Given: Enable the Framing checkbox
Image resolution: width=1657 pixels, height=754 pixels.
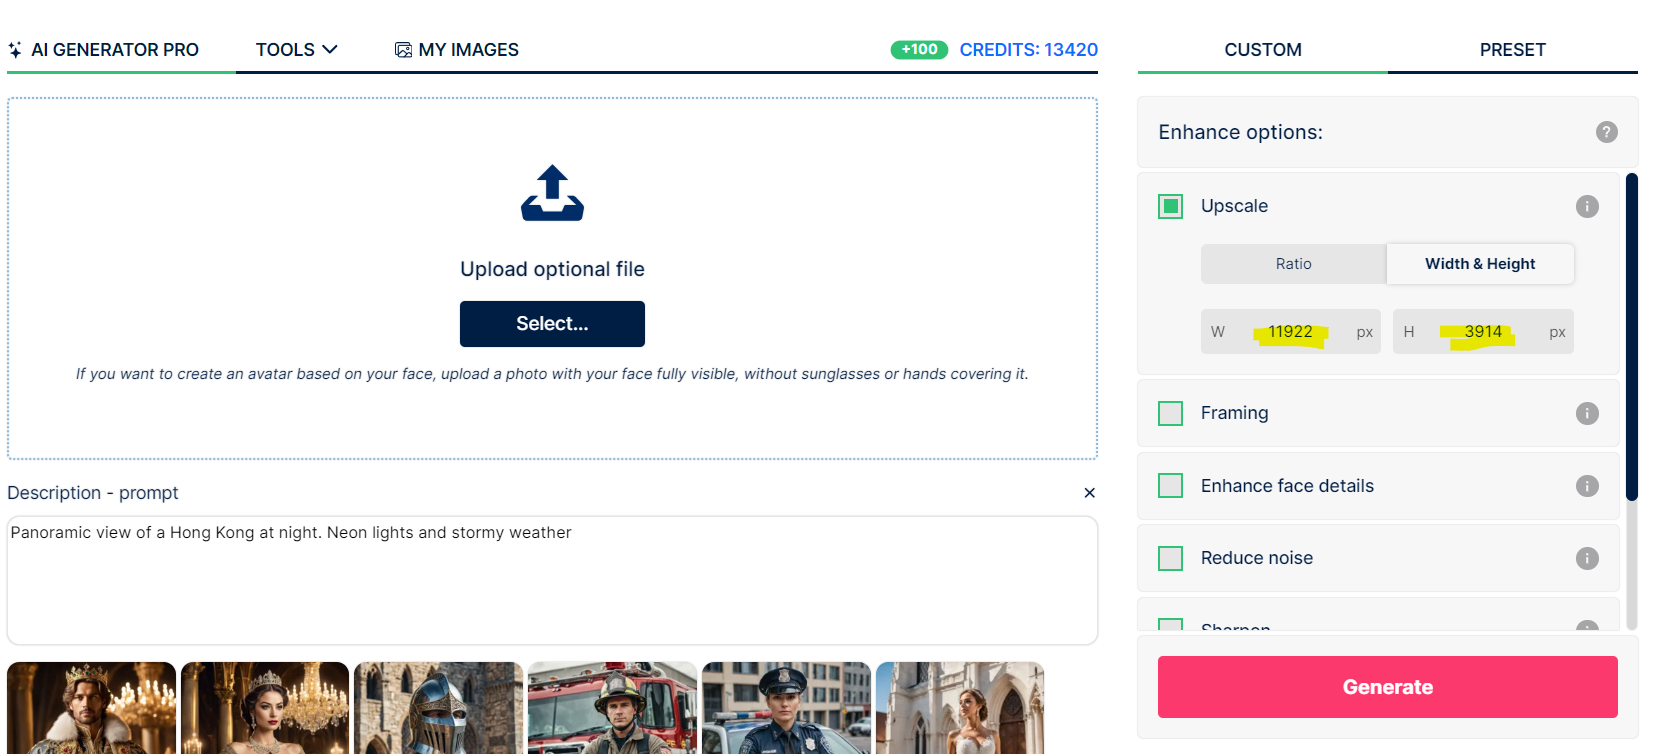Looking at the screenshot, I should 1170,413.
